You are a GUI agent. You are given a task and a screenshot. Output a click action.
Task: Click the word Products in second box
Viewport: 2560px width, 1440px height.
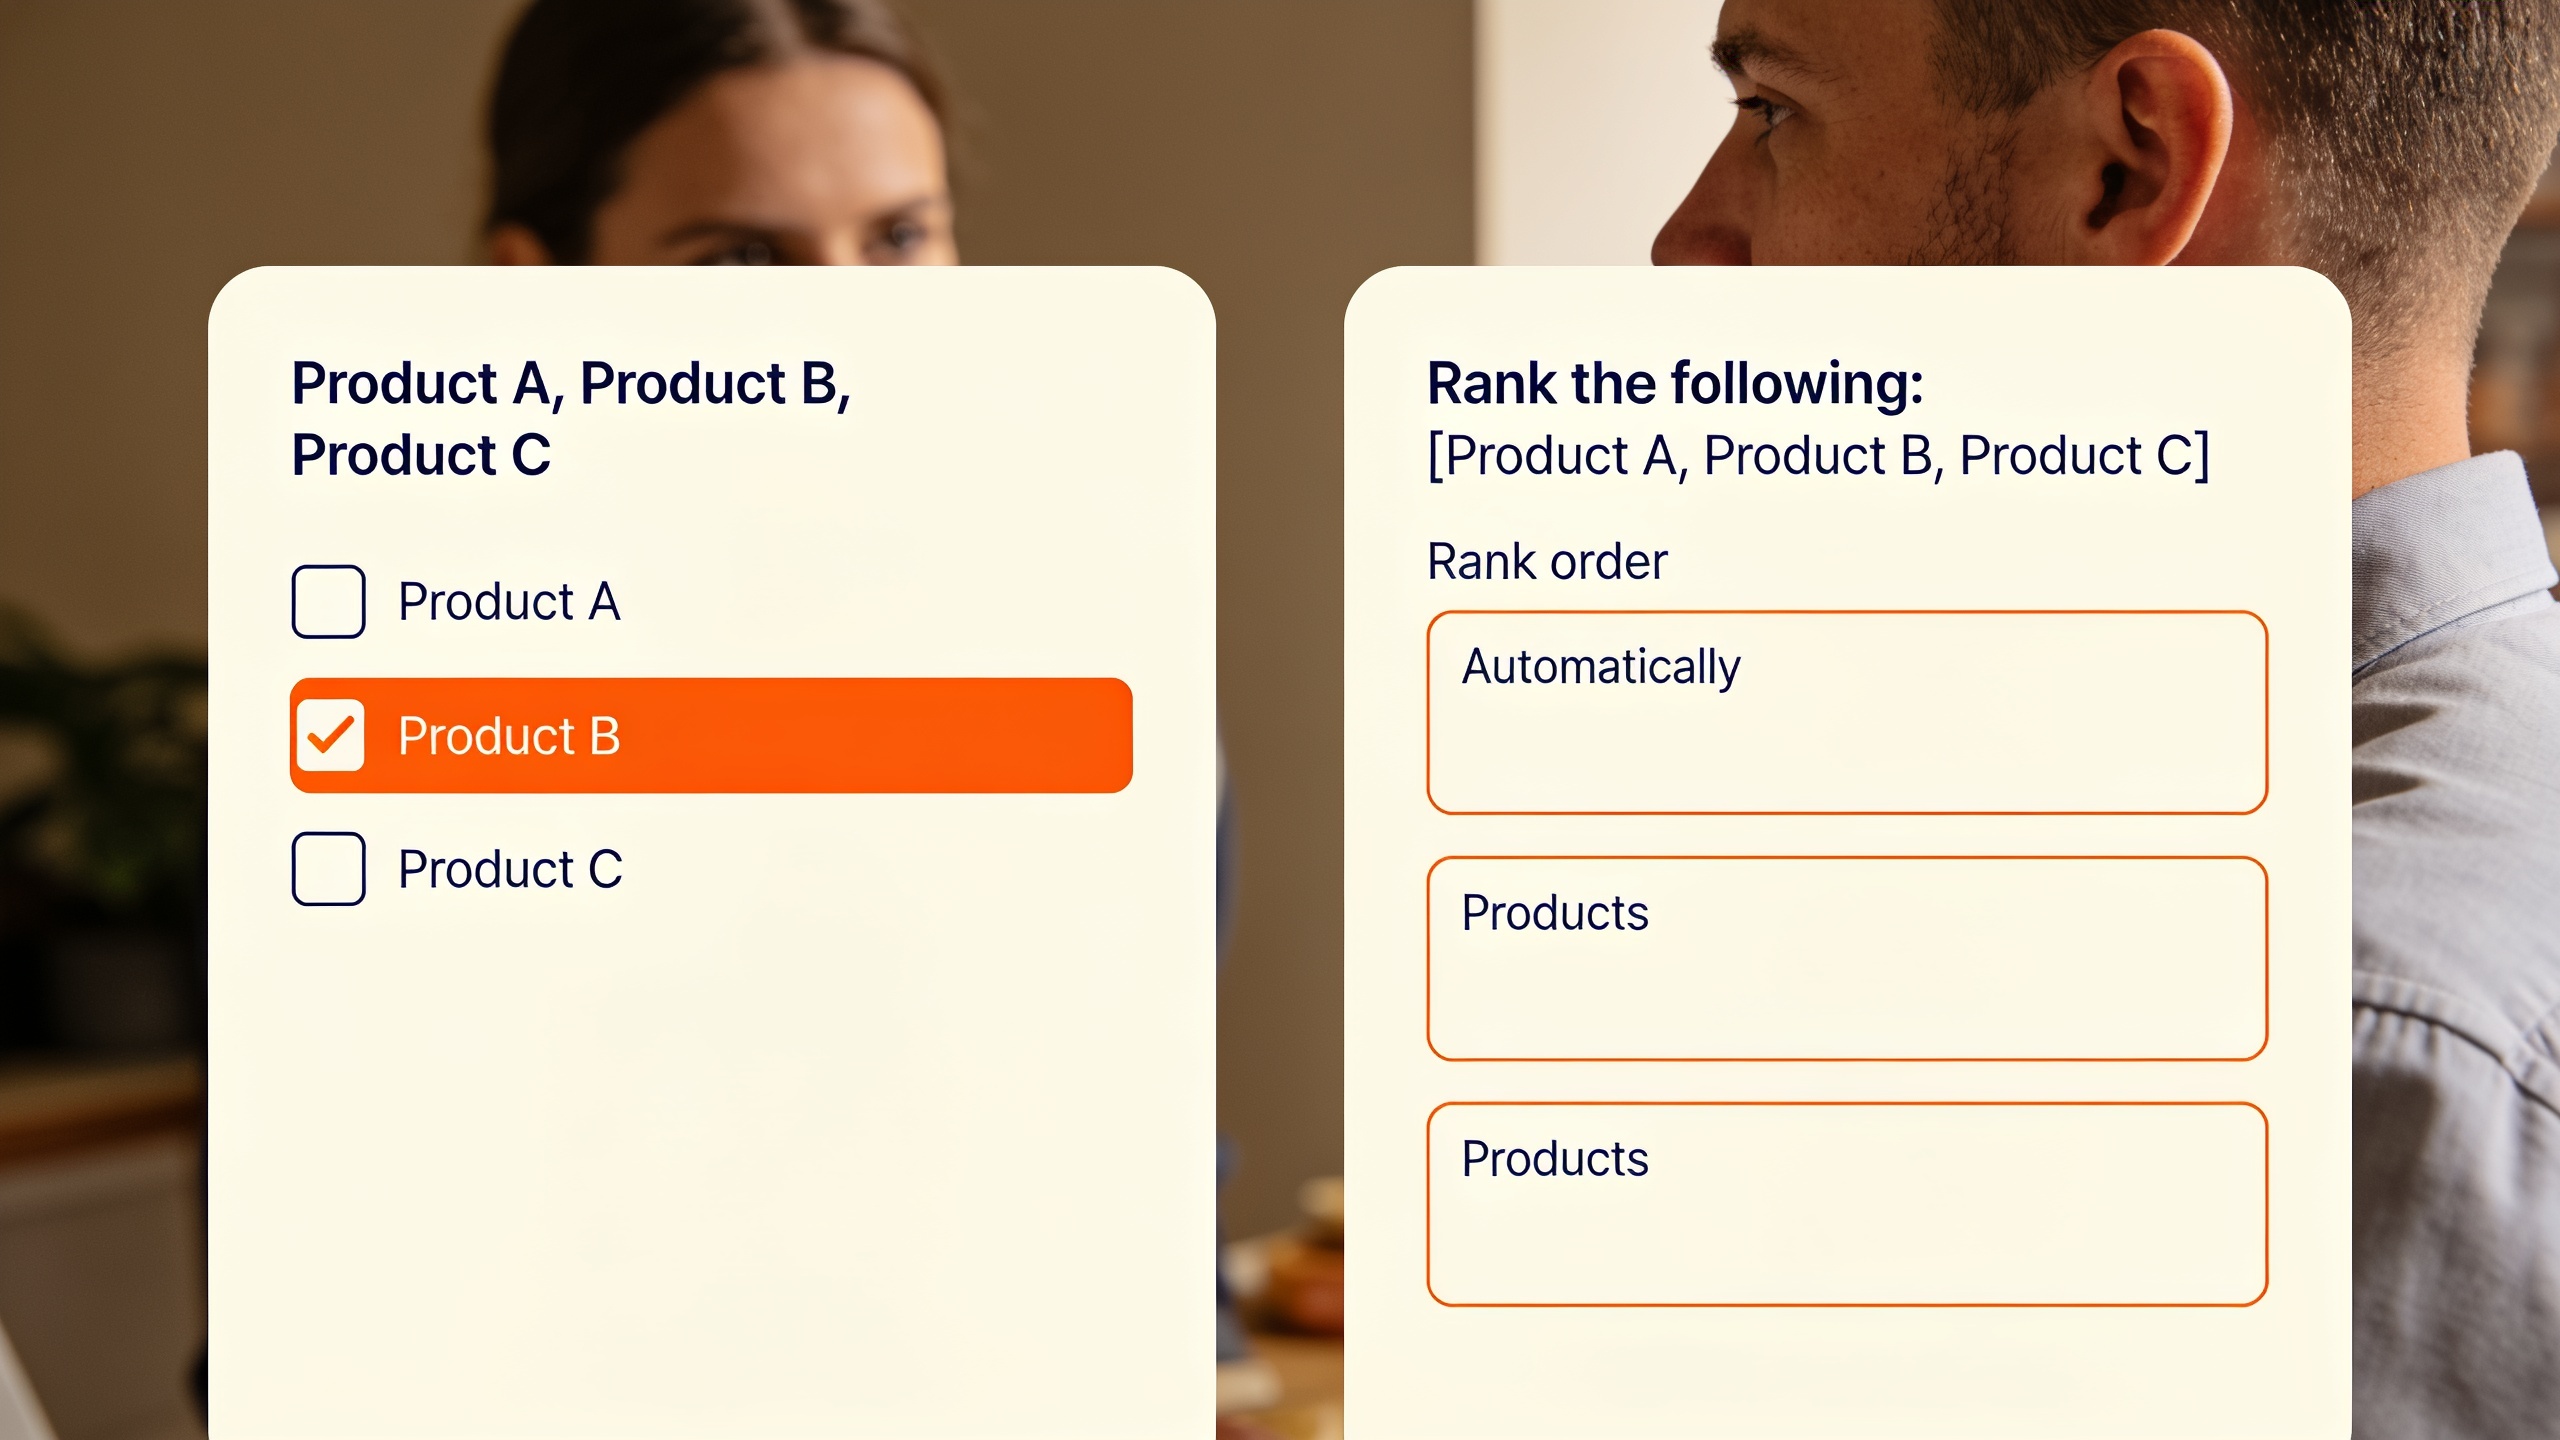1555,912
